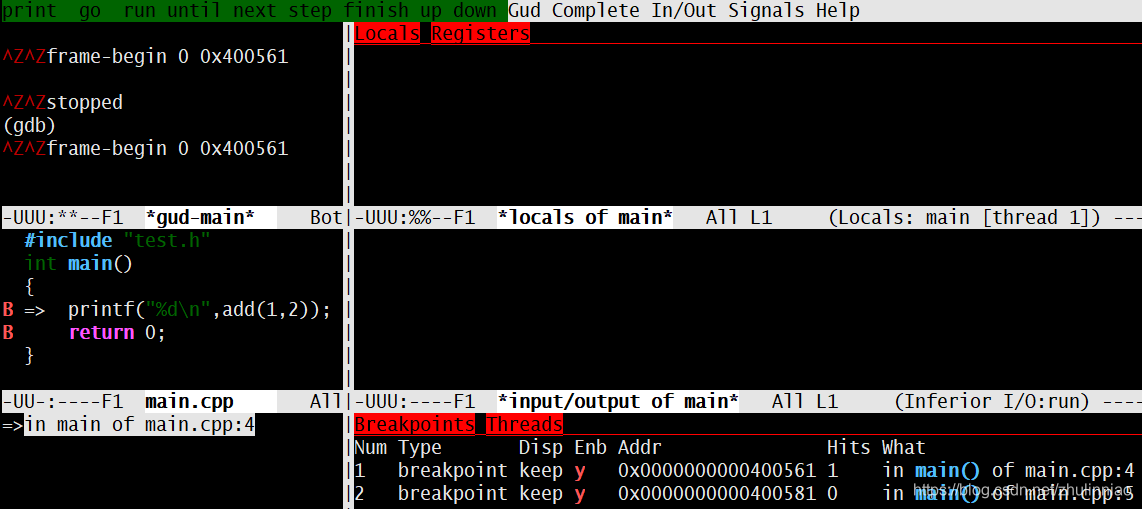Click the up toolbar item
The width and height of the screenshot is (1142, 509).
click(431, 11)
